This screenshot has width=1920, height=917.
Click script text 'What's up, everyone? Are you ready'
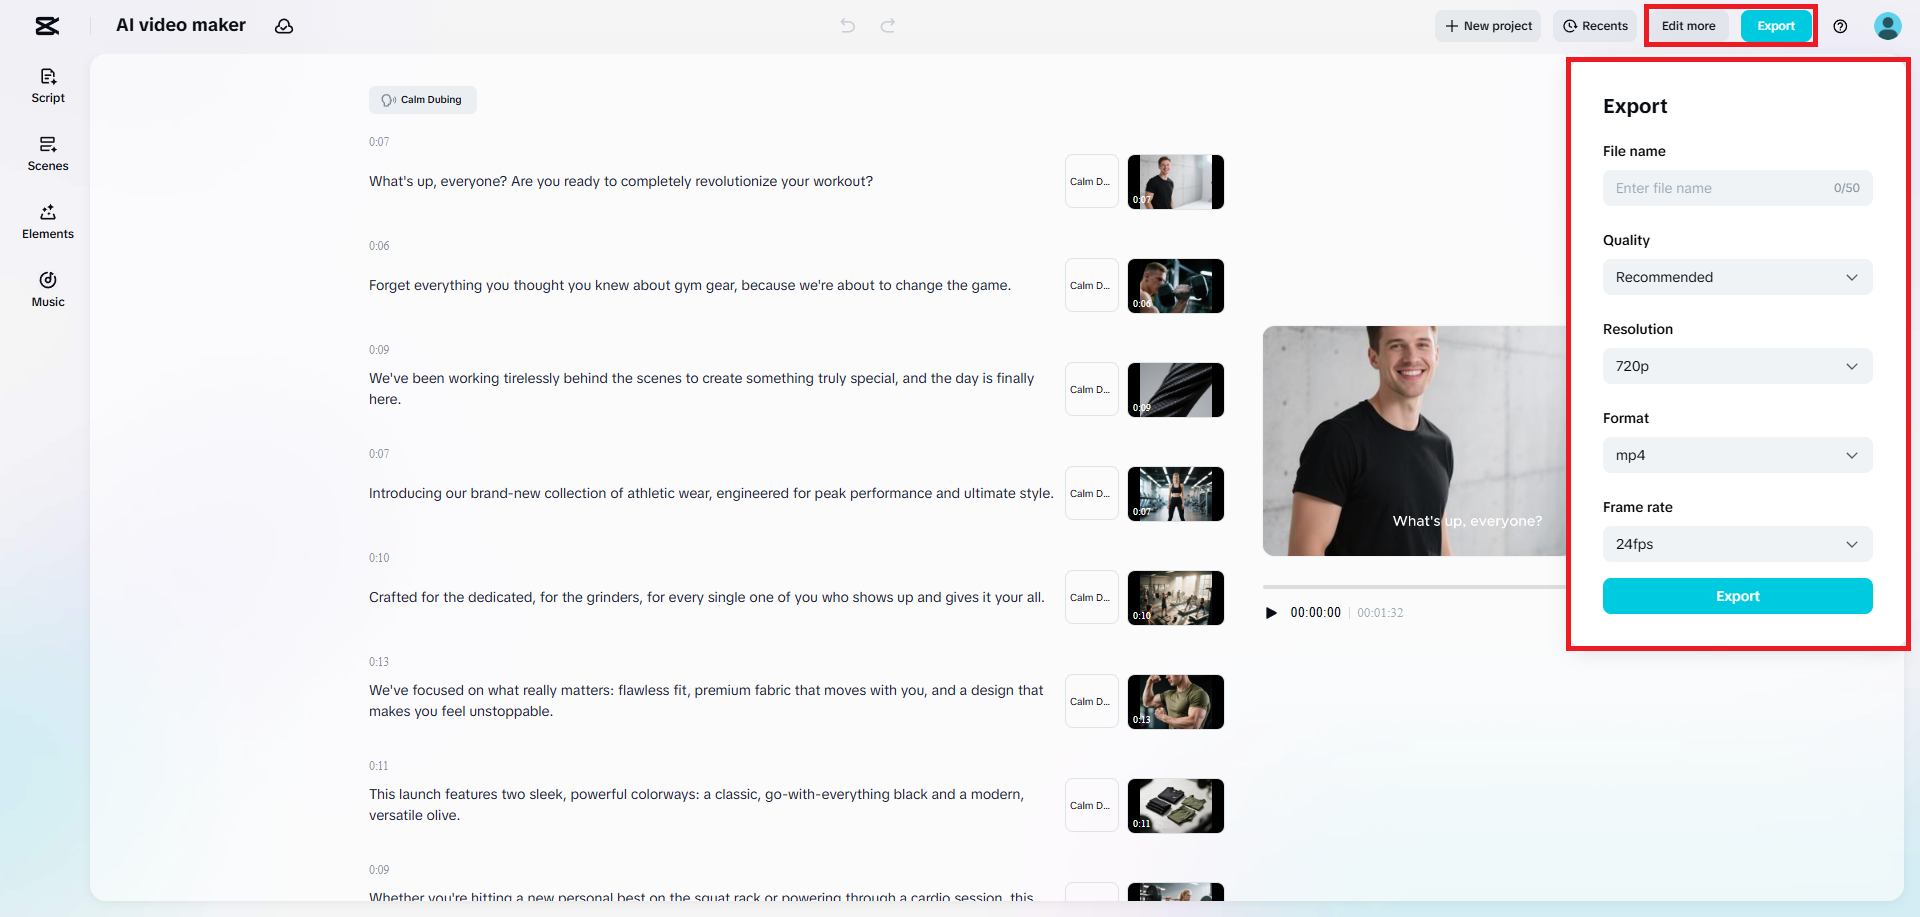pos(621,182)
